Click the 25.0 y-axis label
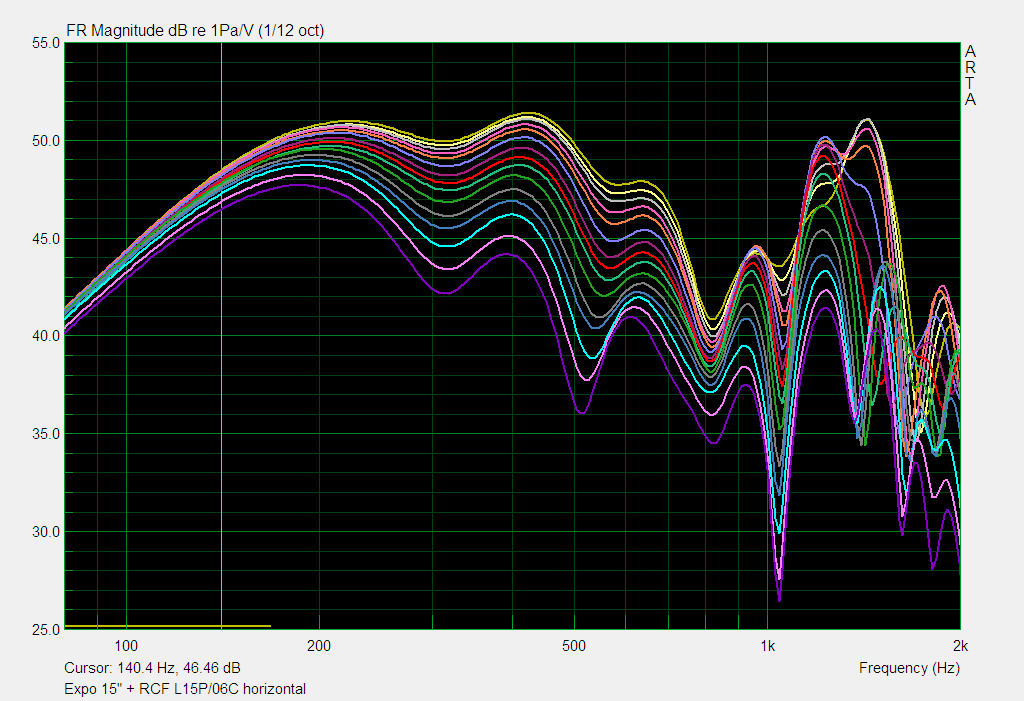Image resolution: width=1024 pixels, height=701 pixels. pyautogui.click(x=46, y=630)
